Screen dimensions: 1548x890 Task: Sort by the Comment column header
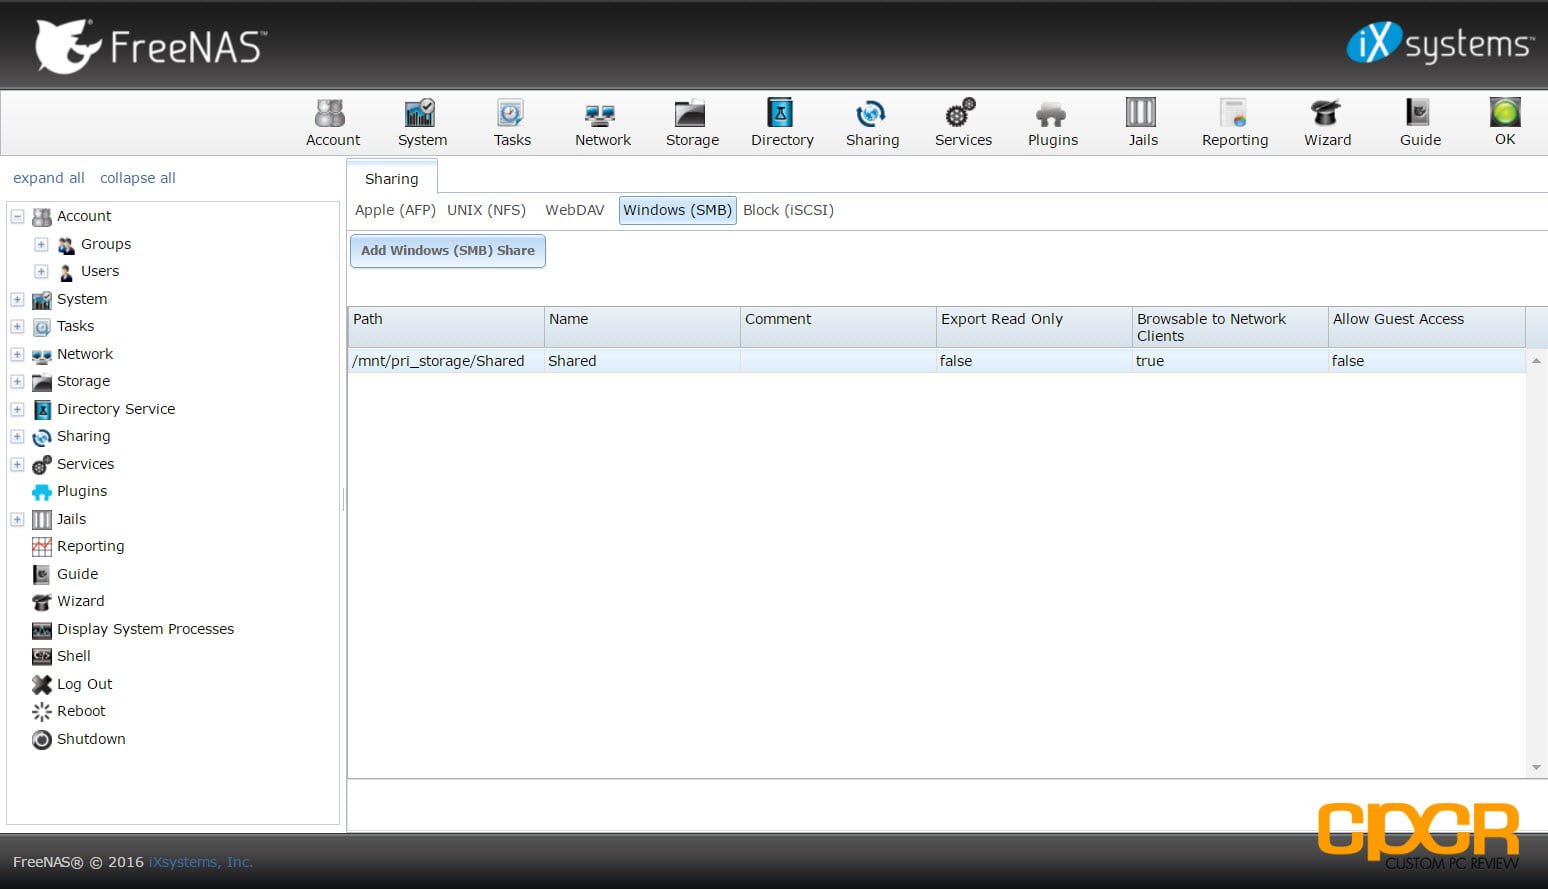tap(837, 327)
